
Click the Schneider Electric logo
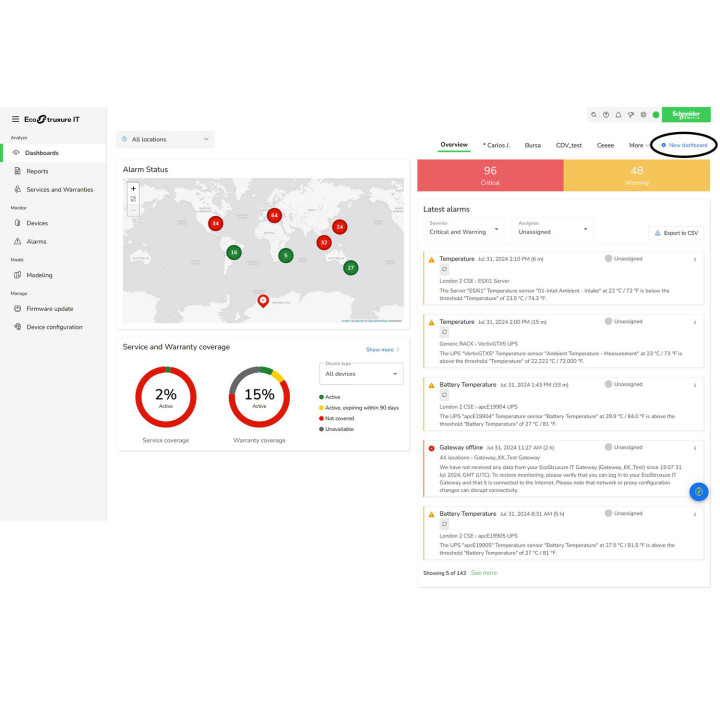point(686,114)
